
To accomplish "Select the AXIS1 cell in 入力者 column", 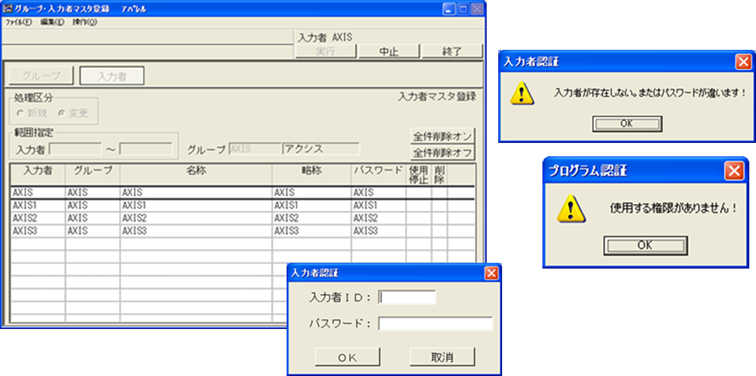I will [38, 206].
